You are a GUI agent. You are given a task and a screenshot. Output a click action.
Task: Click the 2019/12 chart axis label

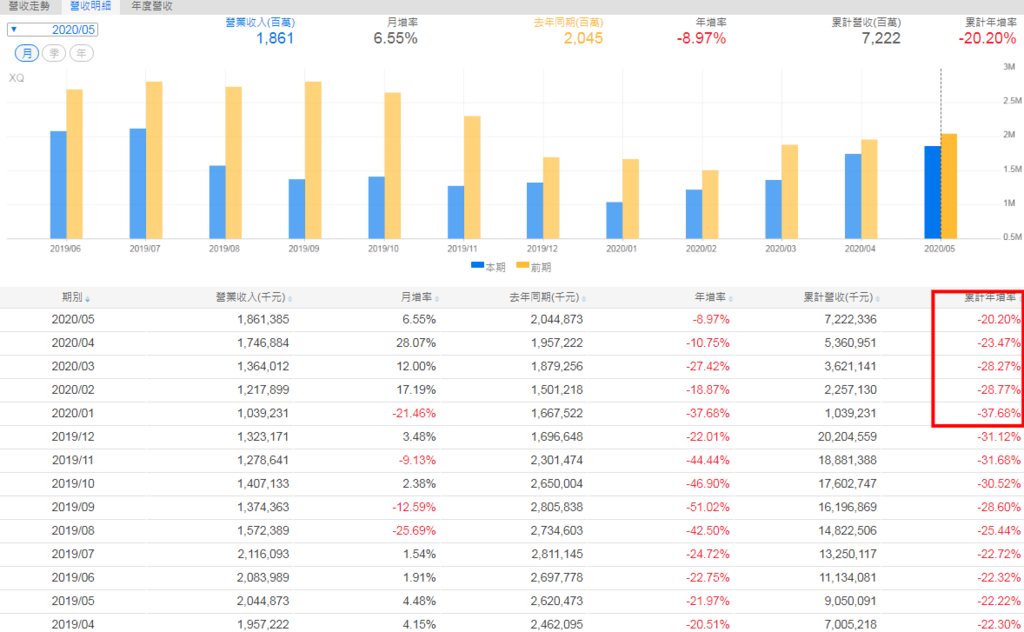tap(542, 249)
